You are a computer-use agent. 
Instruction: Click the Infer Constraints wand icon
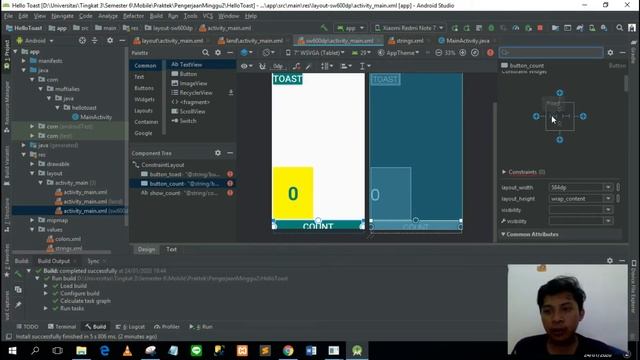pyautogui.click(x=309, y=66)
